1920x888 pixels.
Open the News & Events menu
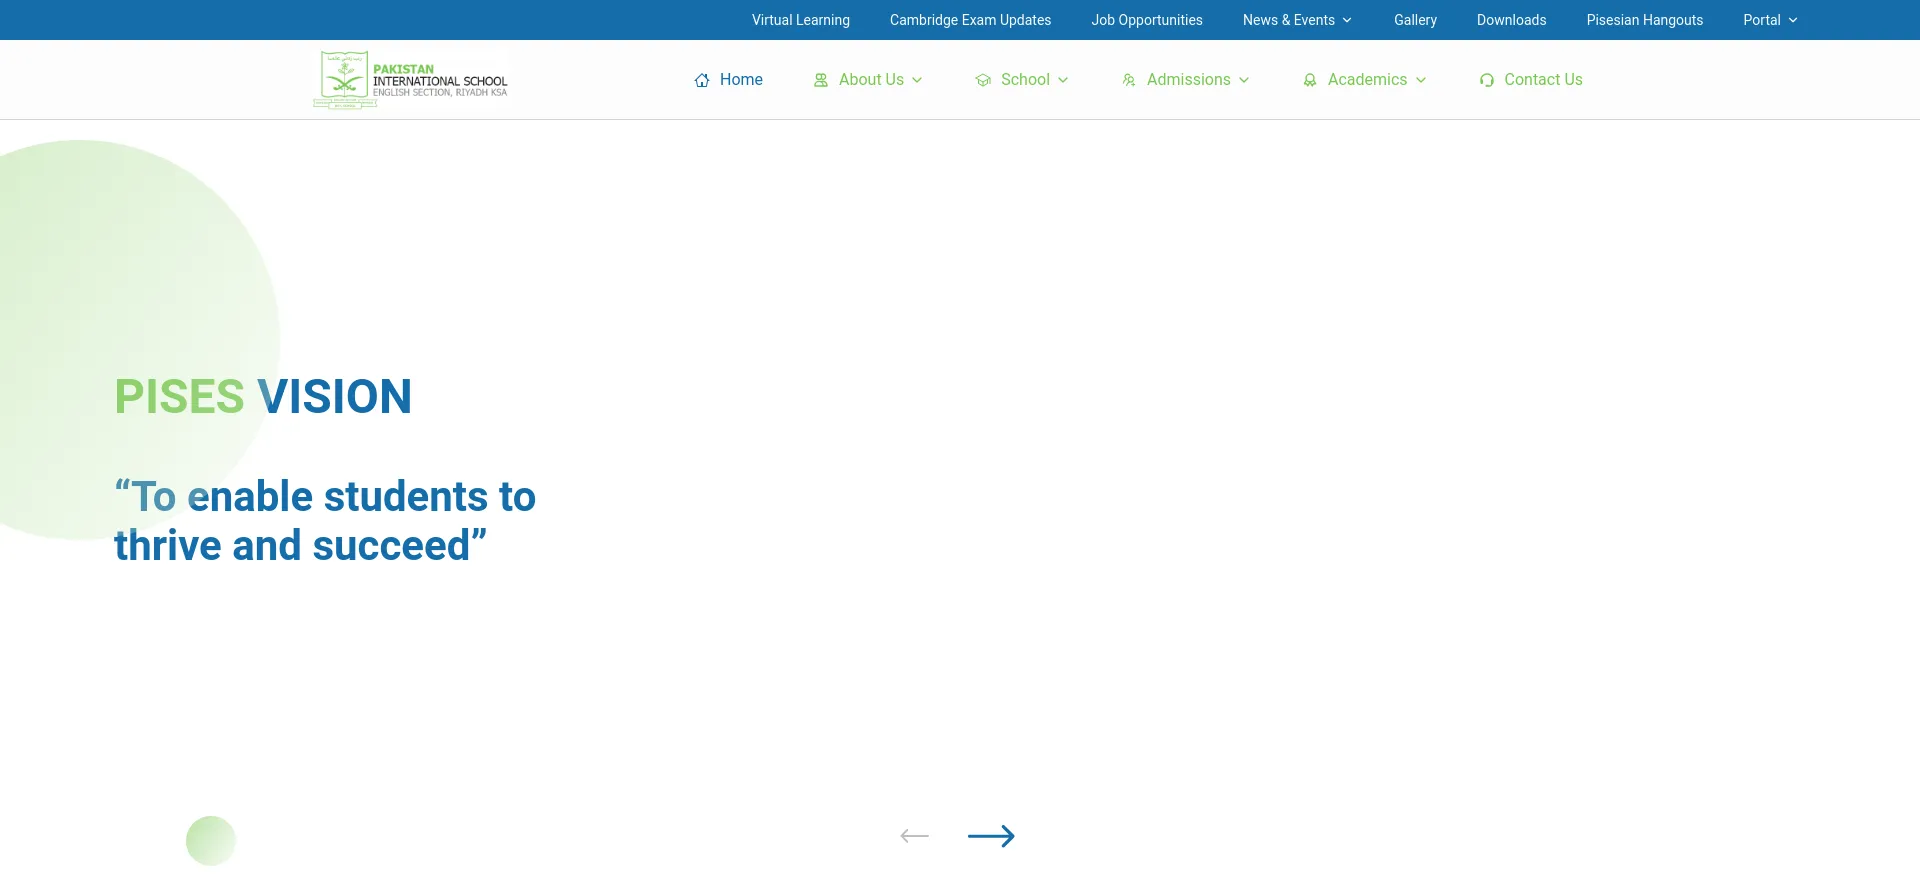[1289, 20]
